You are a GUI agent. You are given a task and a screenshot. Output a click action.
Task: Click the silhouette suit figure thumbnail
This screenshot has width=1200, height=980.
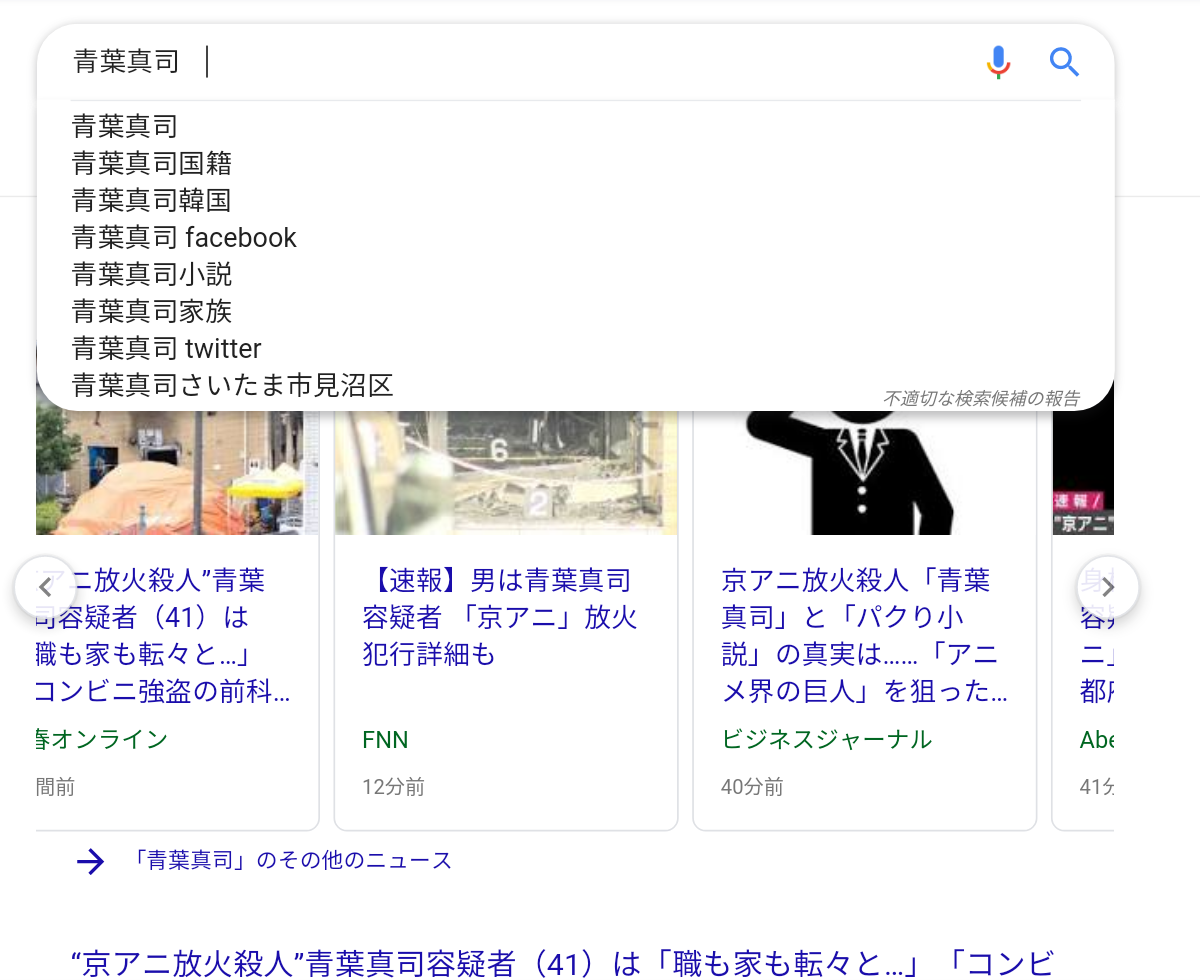click(864, 472)
